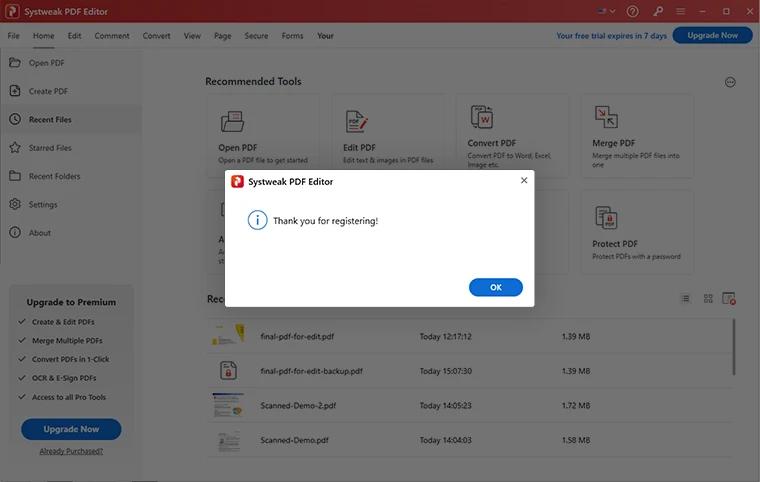Select Recent Folders in the sidebar
The width and height of the screenshot is (760, 482).
71,176
